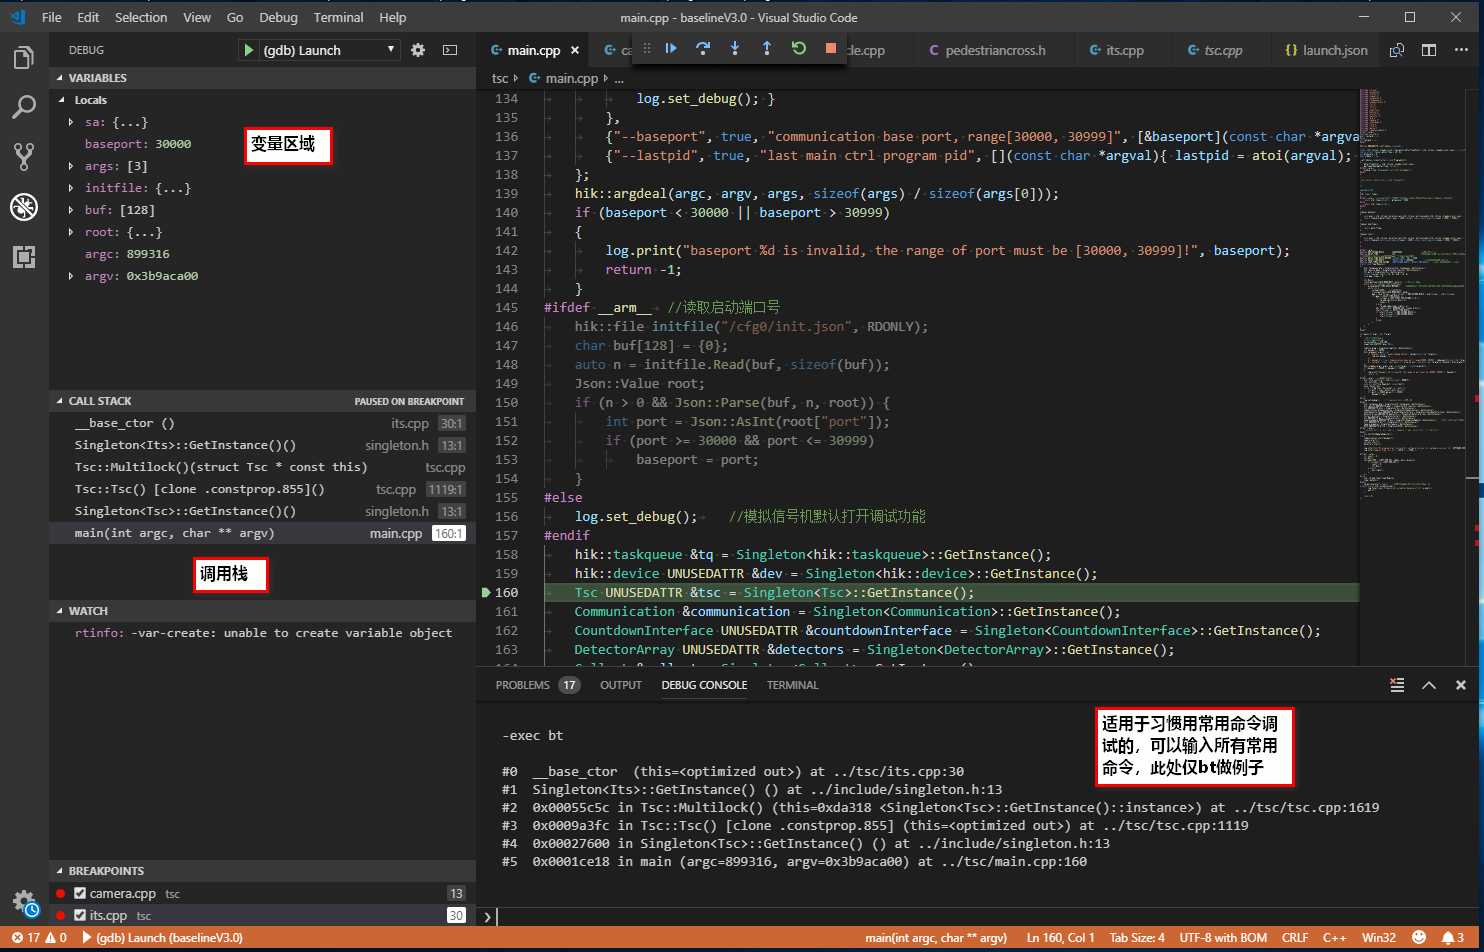Open the launch.json editor tab

coord(1326,50)
